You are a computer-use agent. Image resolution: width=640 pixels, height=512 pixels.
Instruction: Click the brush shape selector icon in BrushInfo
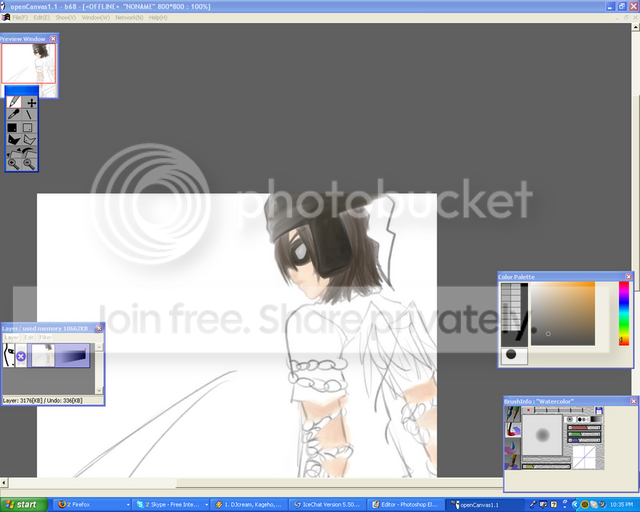[570, 419]
